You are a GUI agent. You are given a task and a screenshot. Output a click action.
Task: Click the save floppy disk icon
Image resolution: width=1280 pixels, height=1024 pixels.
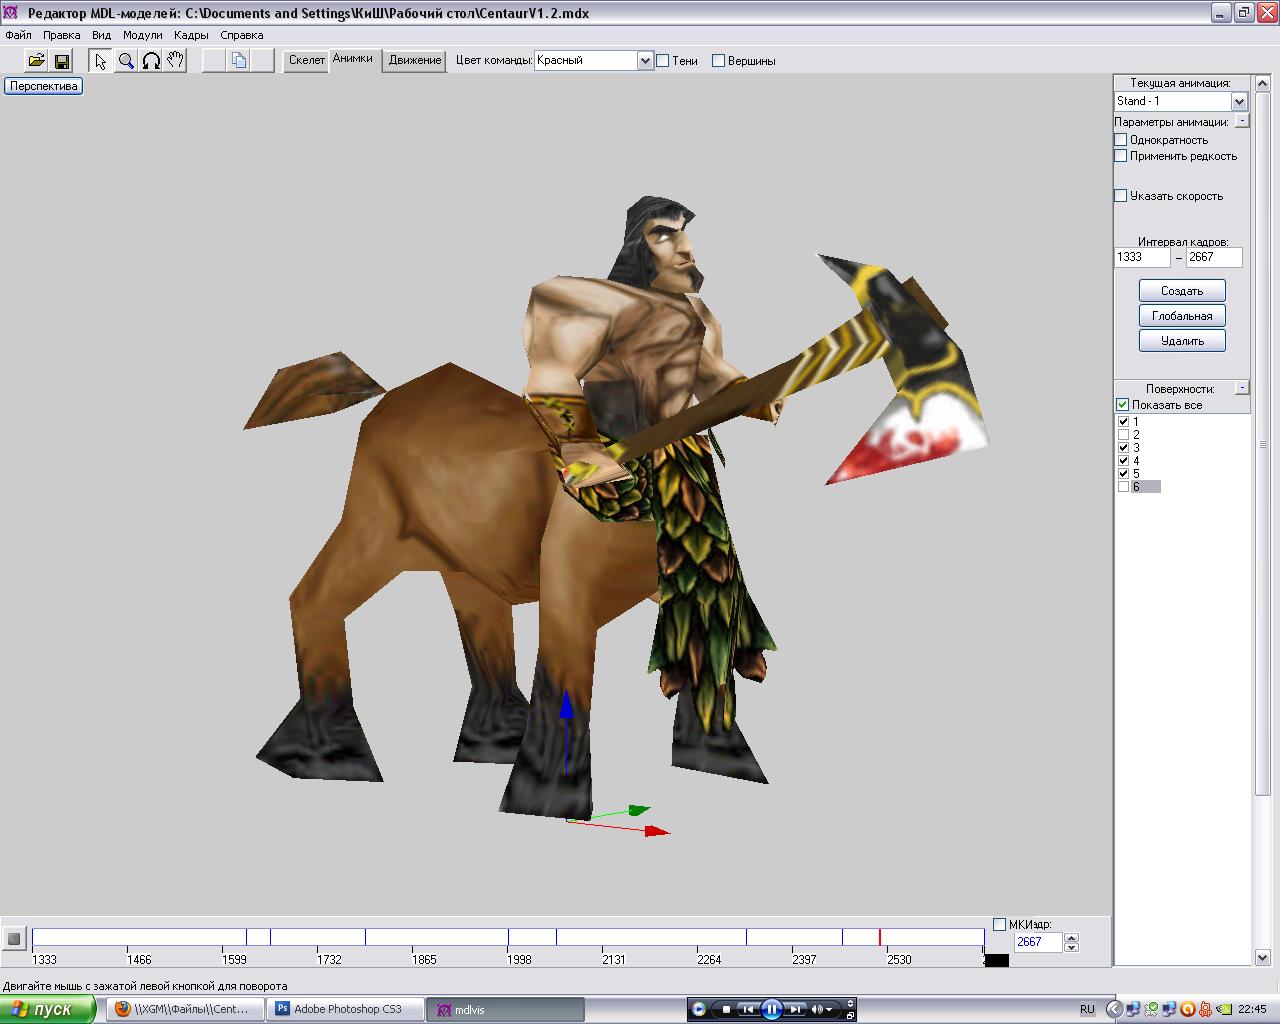click(62, 61)
